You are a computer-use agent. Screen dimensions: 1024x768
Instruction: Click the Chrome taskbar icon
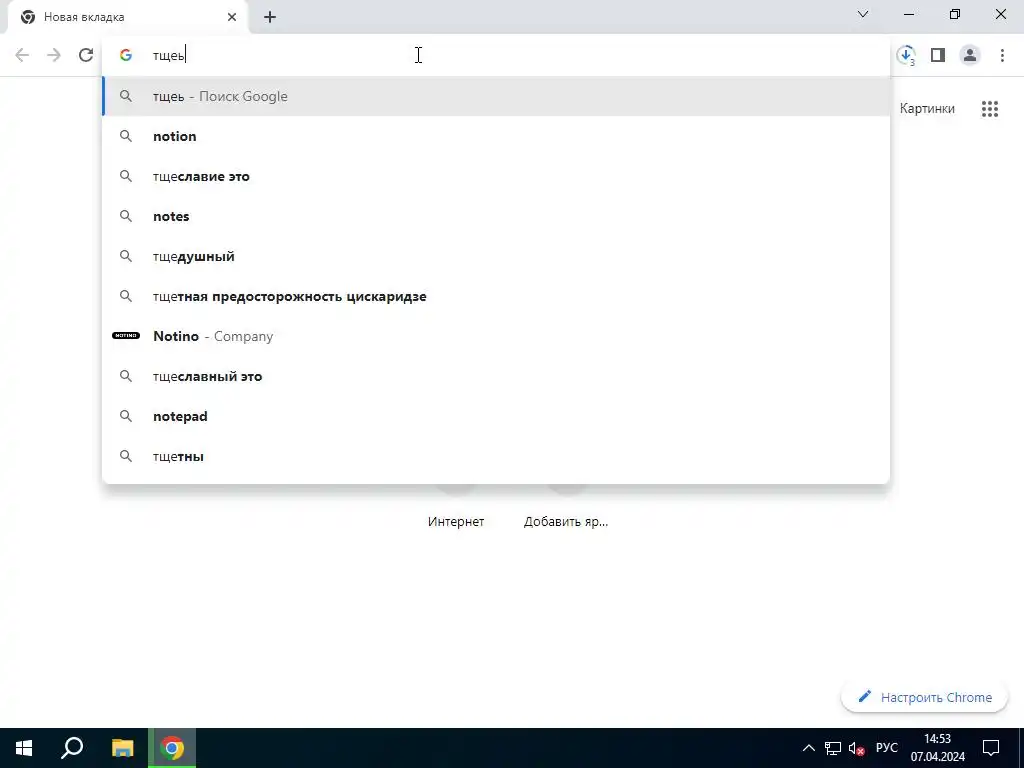tap(172, 748)
